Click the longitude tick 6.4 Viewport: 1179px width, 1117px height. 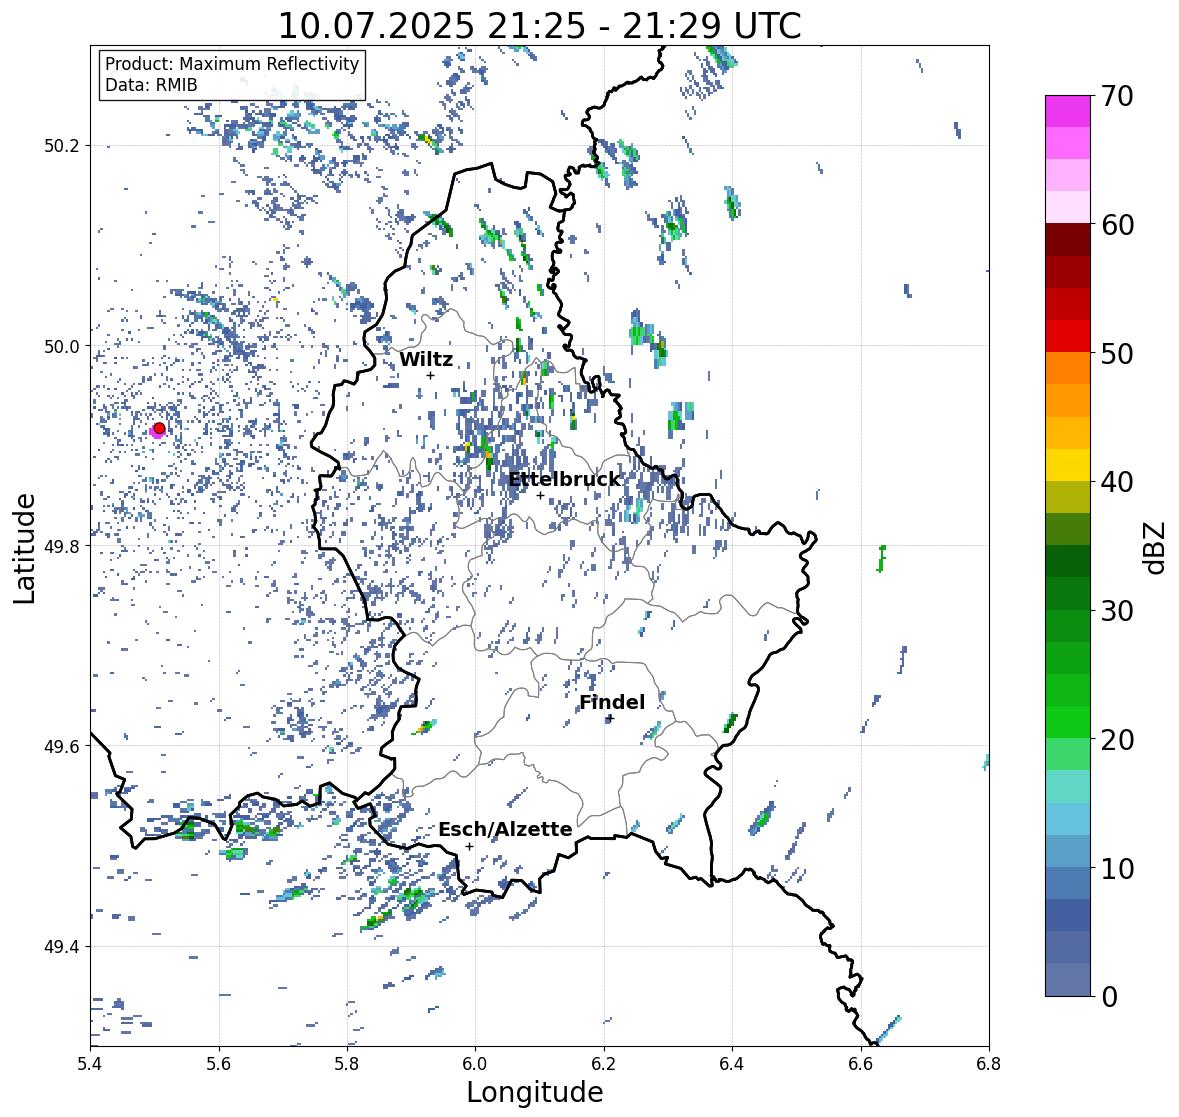pyautogui.click(x=732, y=1064)
